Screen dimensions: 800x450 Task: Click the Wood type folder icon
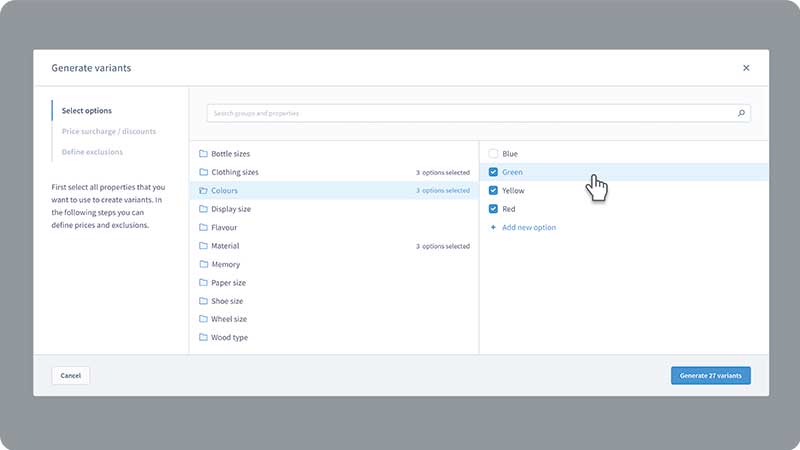[x=203, y=337]
